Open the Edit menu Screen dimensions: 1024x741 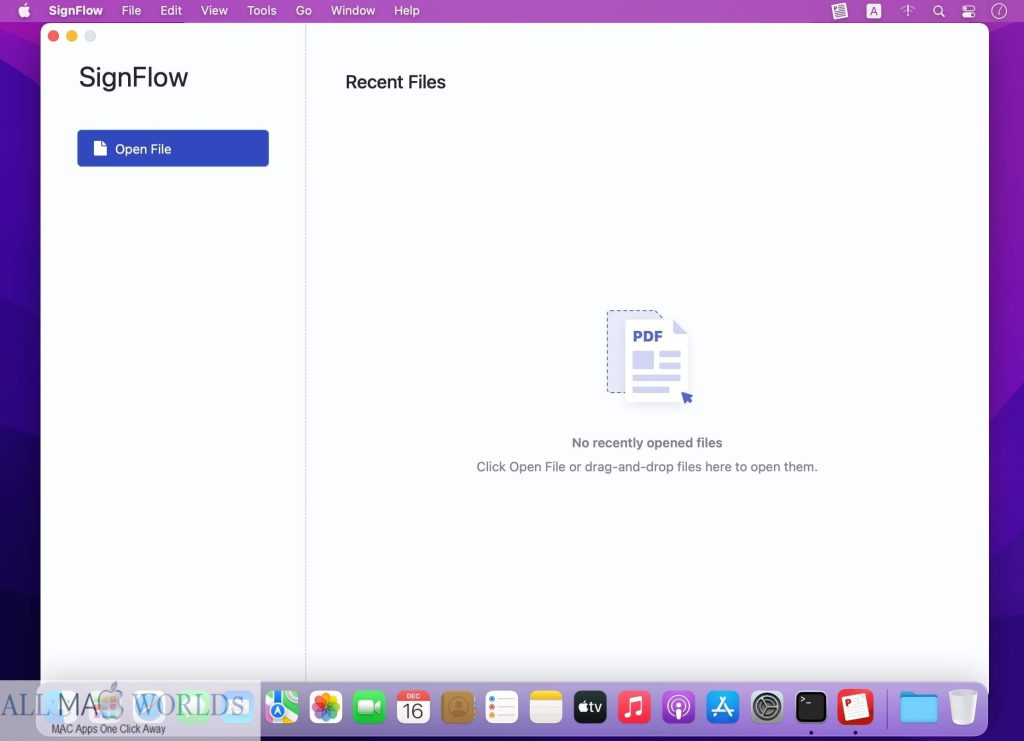pyautogui.click(x=171, y=10)
